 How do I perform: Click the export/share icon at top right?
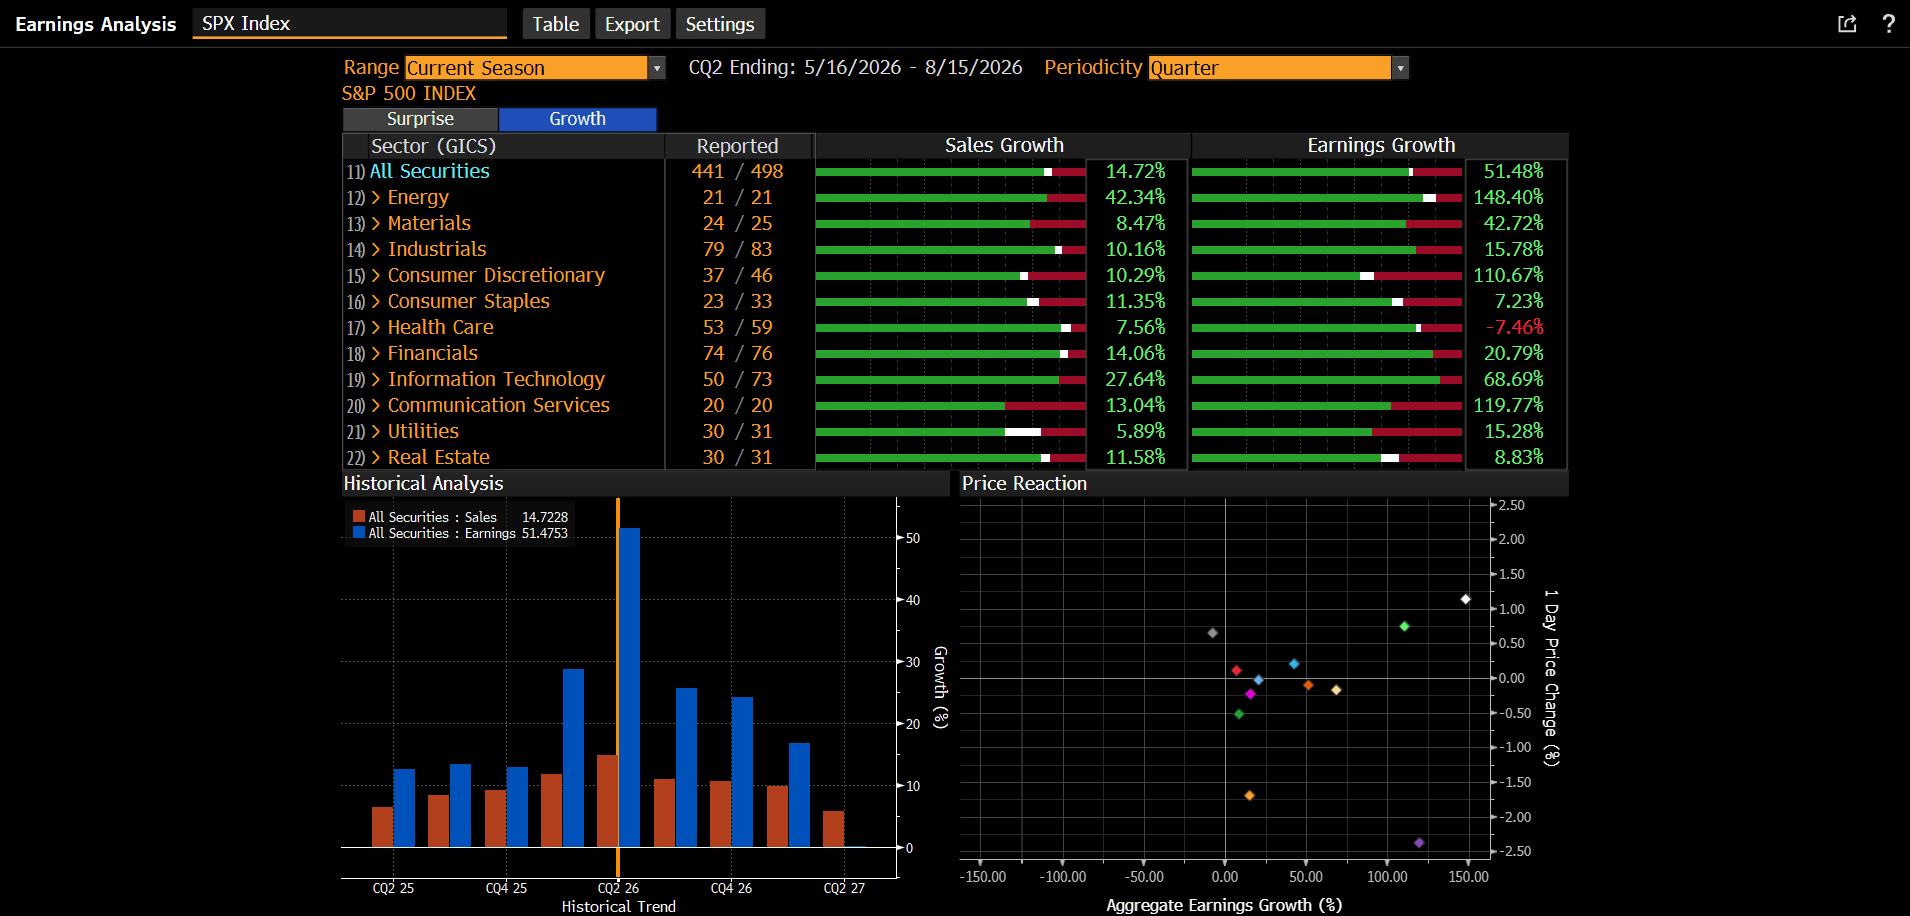click(x=1847, y=24)
